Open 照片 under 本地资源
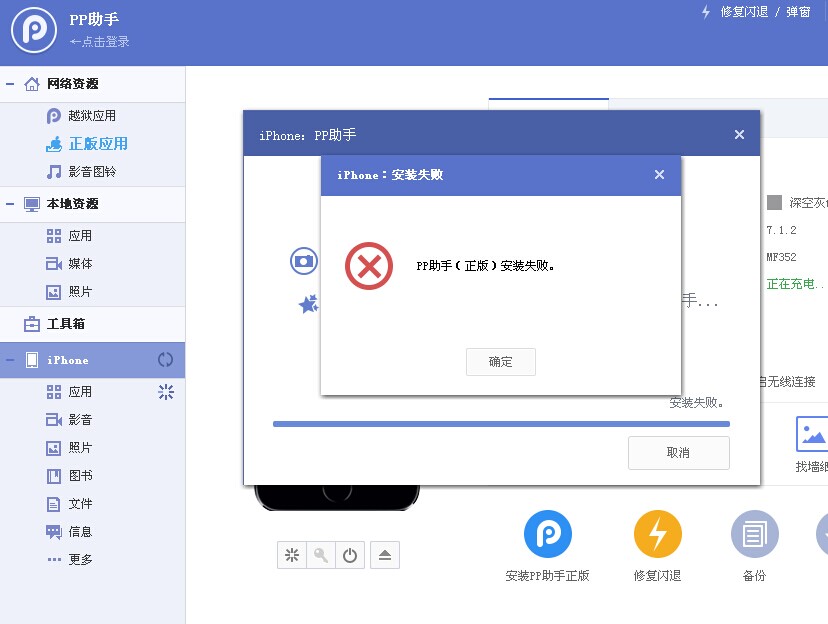828x624 pixels. pos(80,291)
